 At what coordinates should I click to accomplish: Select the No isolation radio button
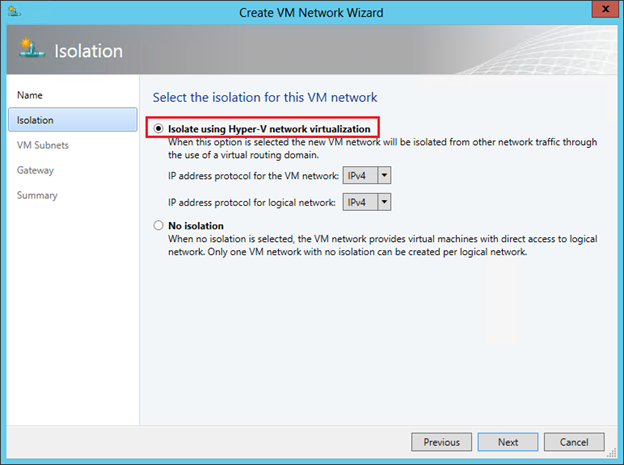coord(158,226)
